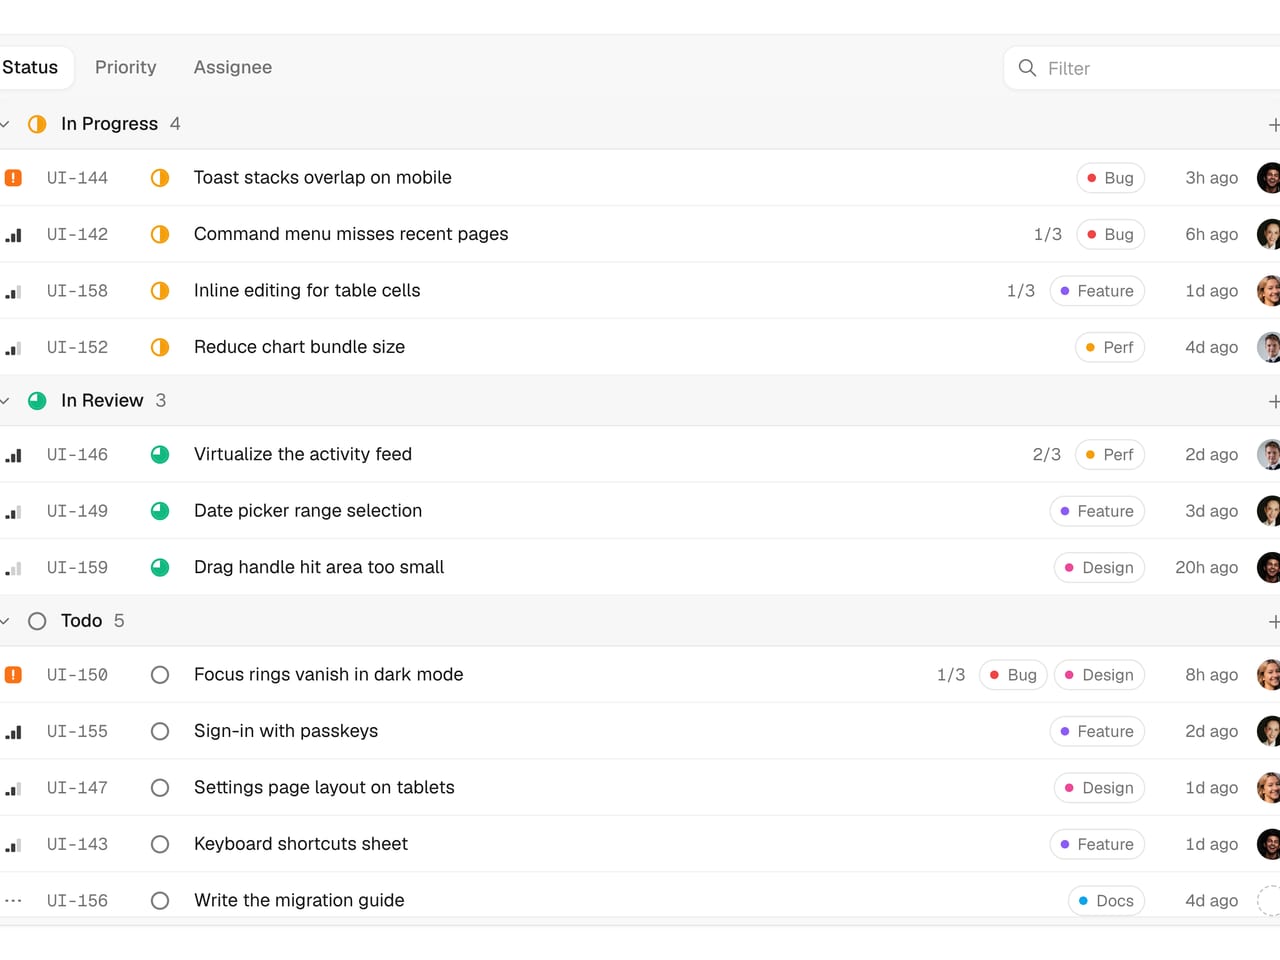Click the priority bars icon for UI-158
1280x960 pixels.
(x=13, y=291)
